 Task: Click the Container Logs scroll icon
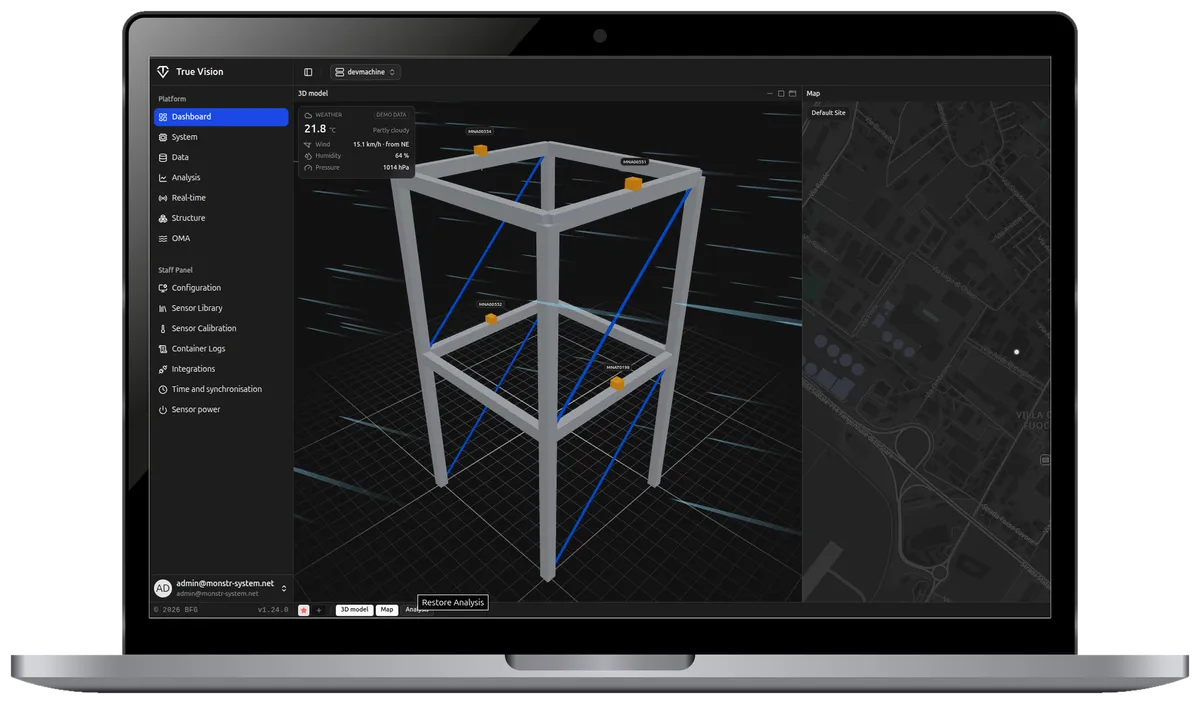[x=163, y=349]
